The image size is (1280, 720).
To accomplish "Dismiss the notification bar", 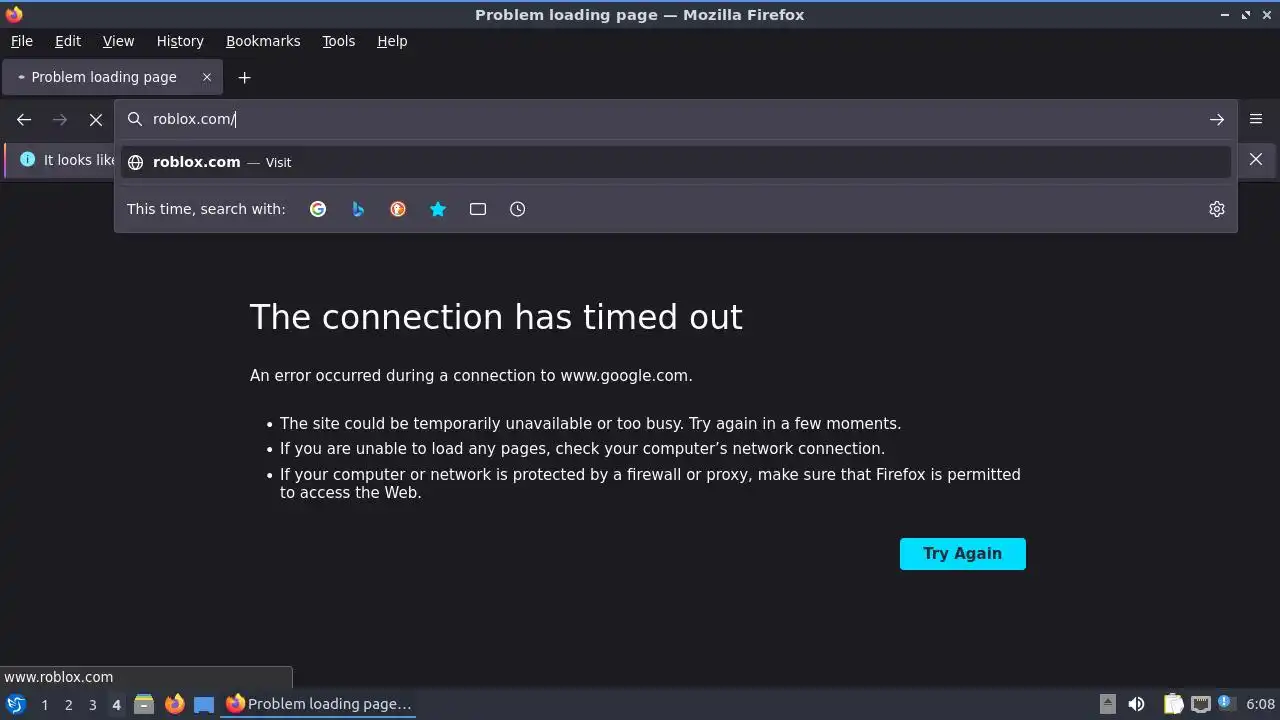I will pos(1256,159).
